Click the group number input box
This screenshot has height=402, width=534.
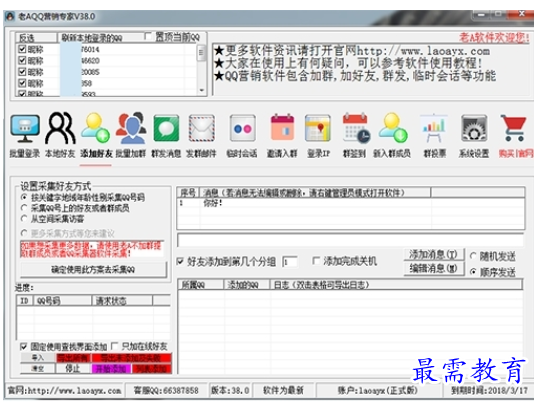pos(289,262)
